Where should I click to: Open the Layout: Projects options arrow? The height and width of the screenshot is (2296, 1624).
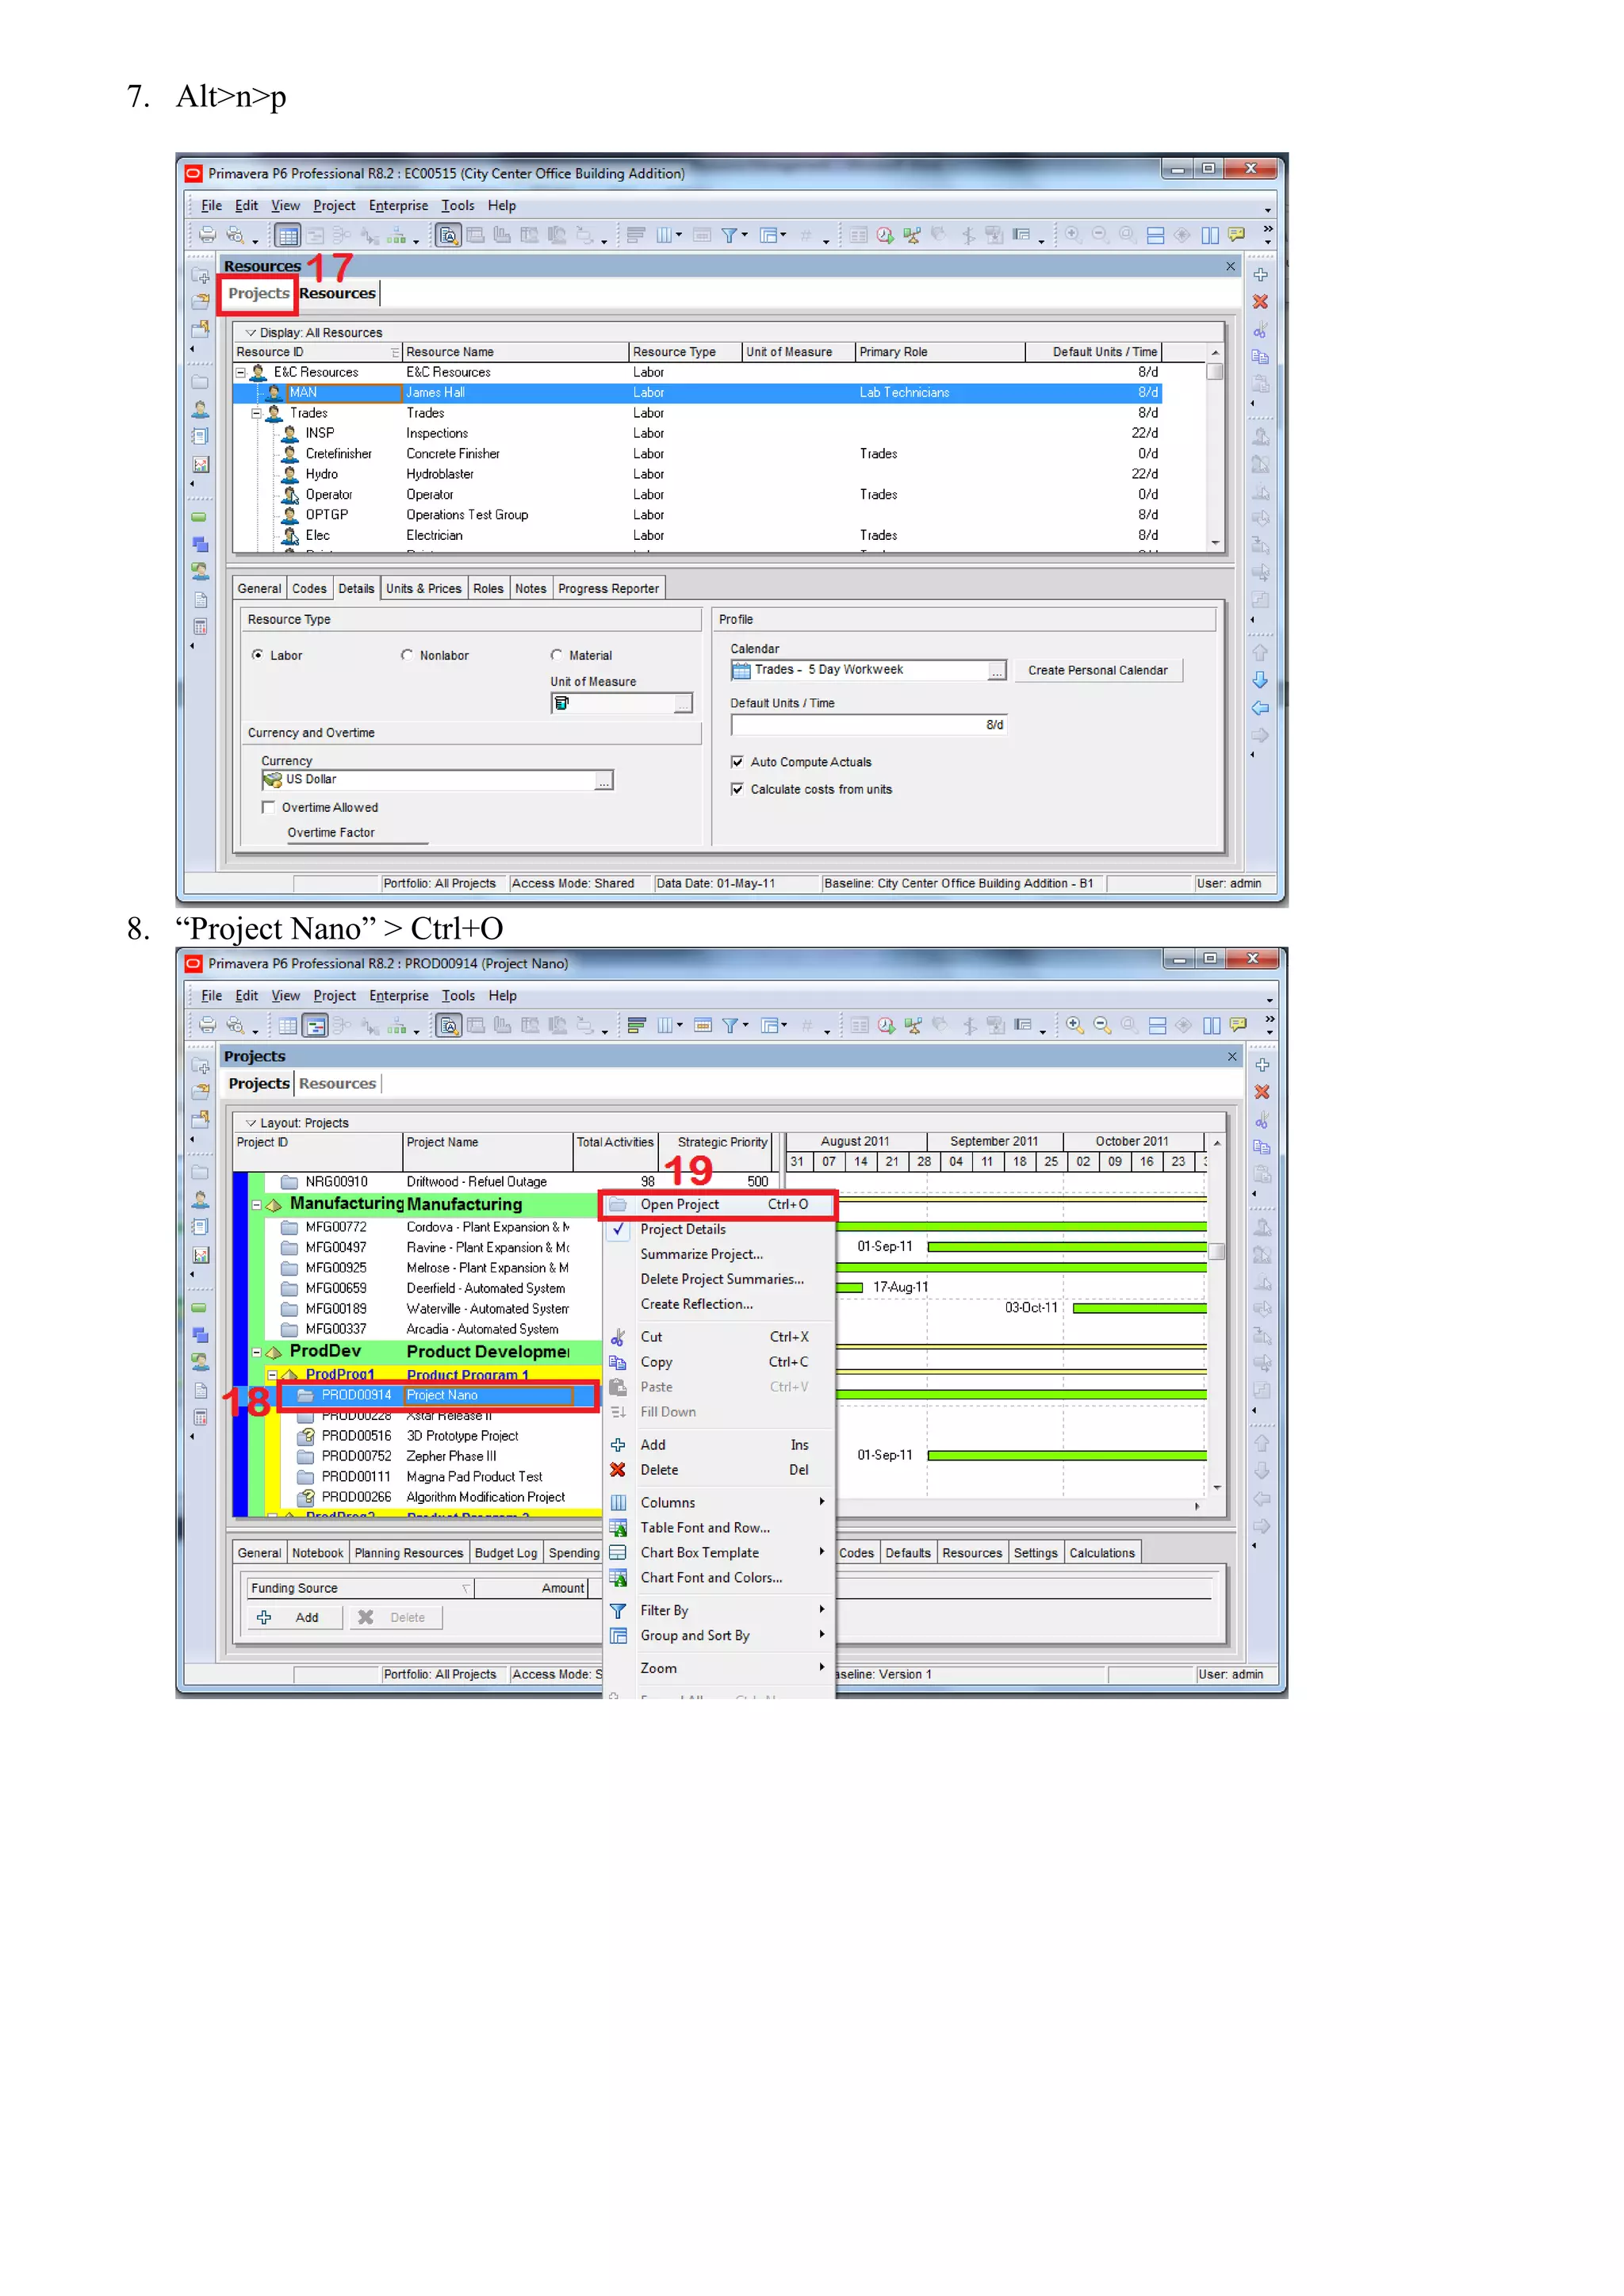point(251,1123)
